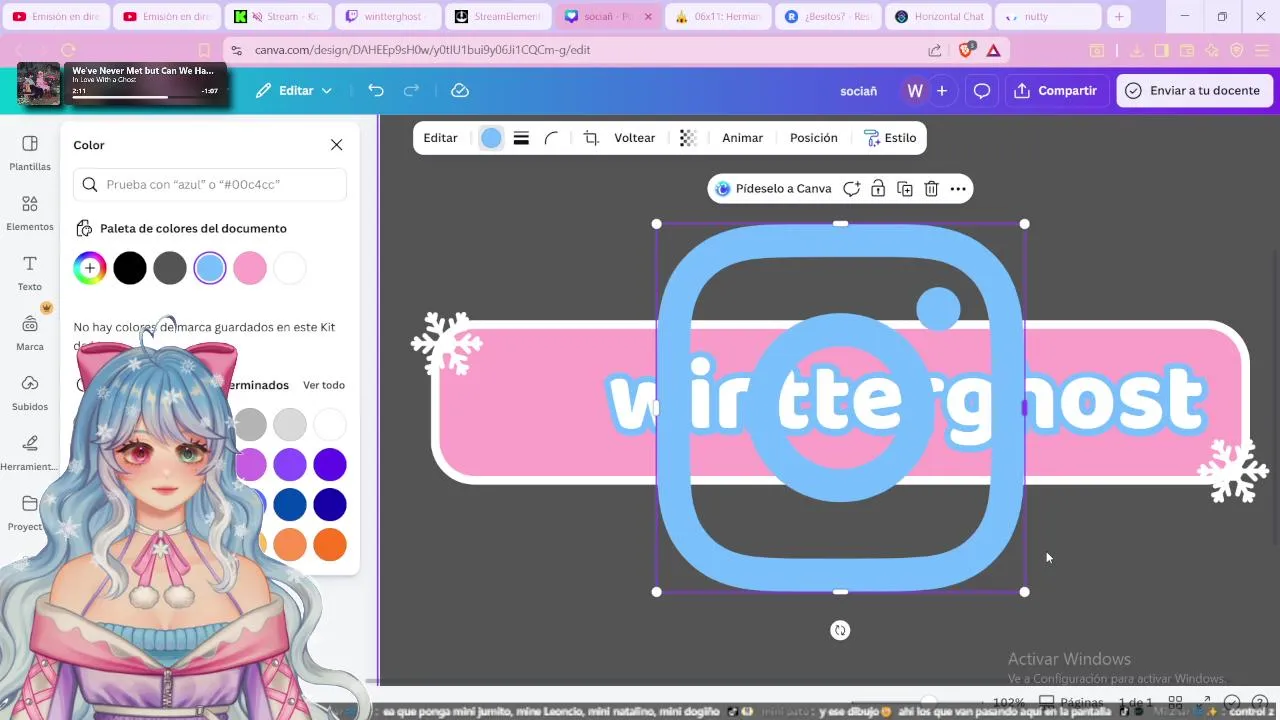Open the Voltear flip menu

tap(634, 138)
